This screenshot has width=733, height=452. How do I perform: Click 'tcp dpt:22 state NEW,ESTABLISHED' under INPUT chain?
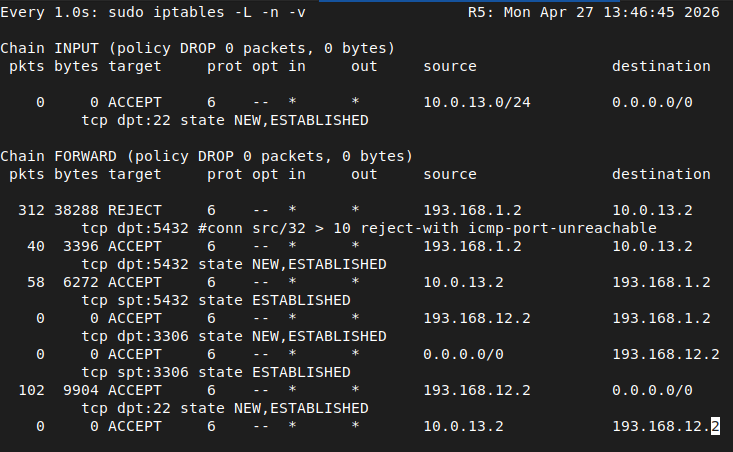click(225, 121)
